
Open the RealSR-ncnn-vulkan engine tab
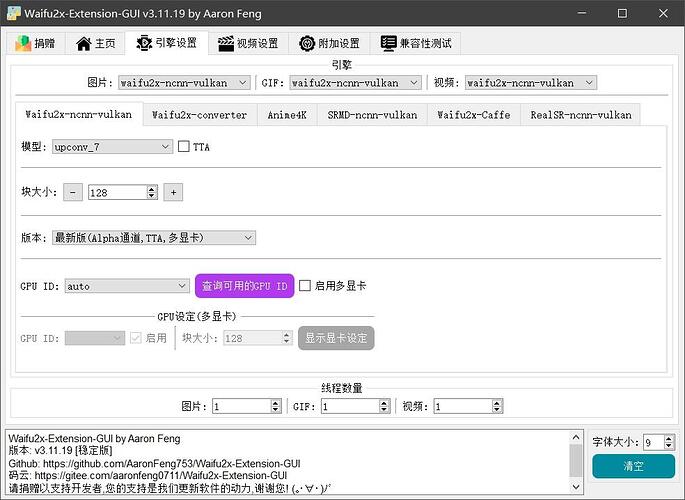[x=581, y=115]
